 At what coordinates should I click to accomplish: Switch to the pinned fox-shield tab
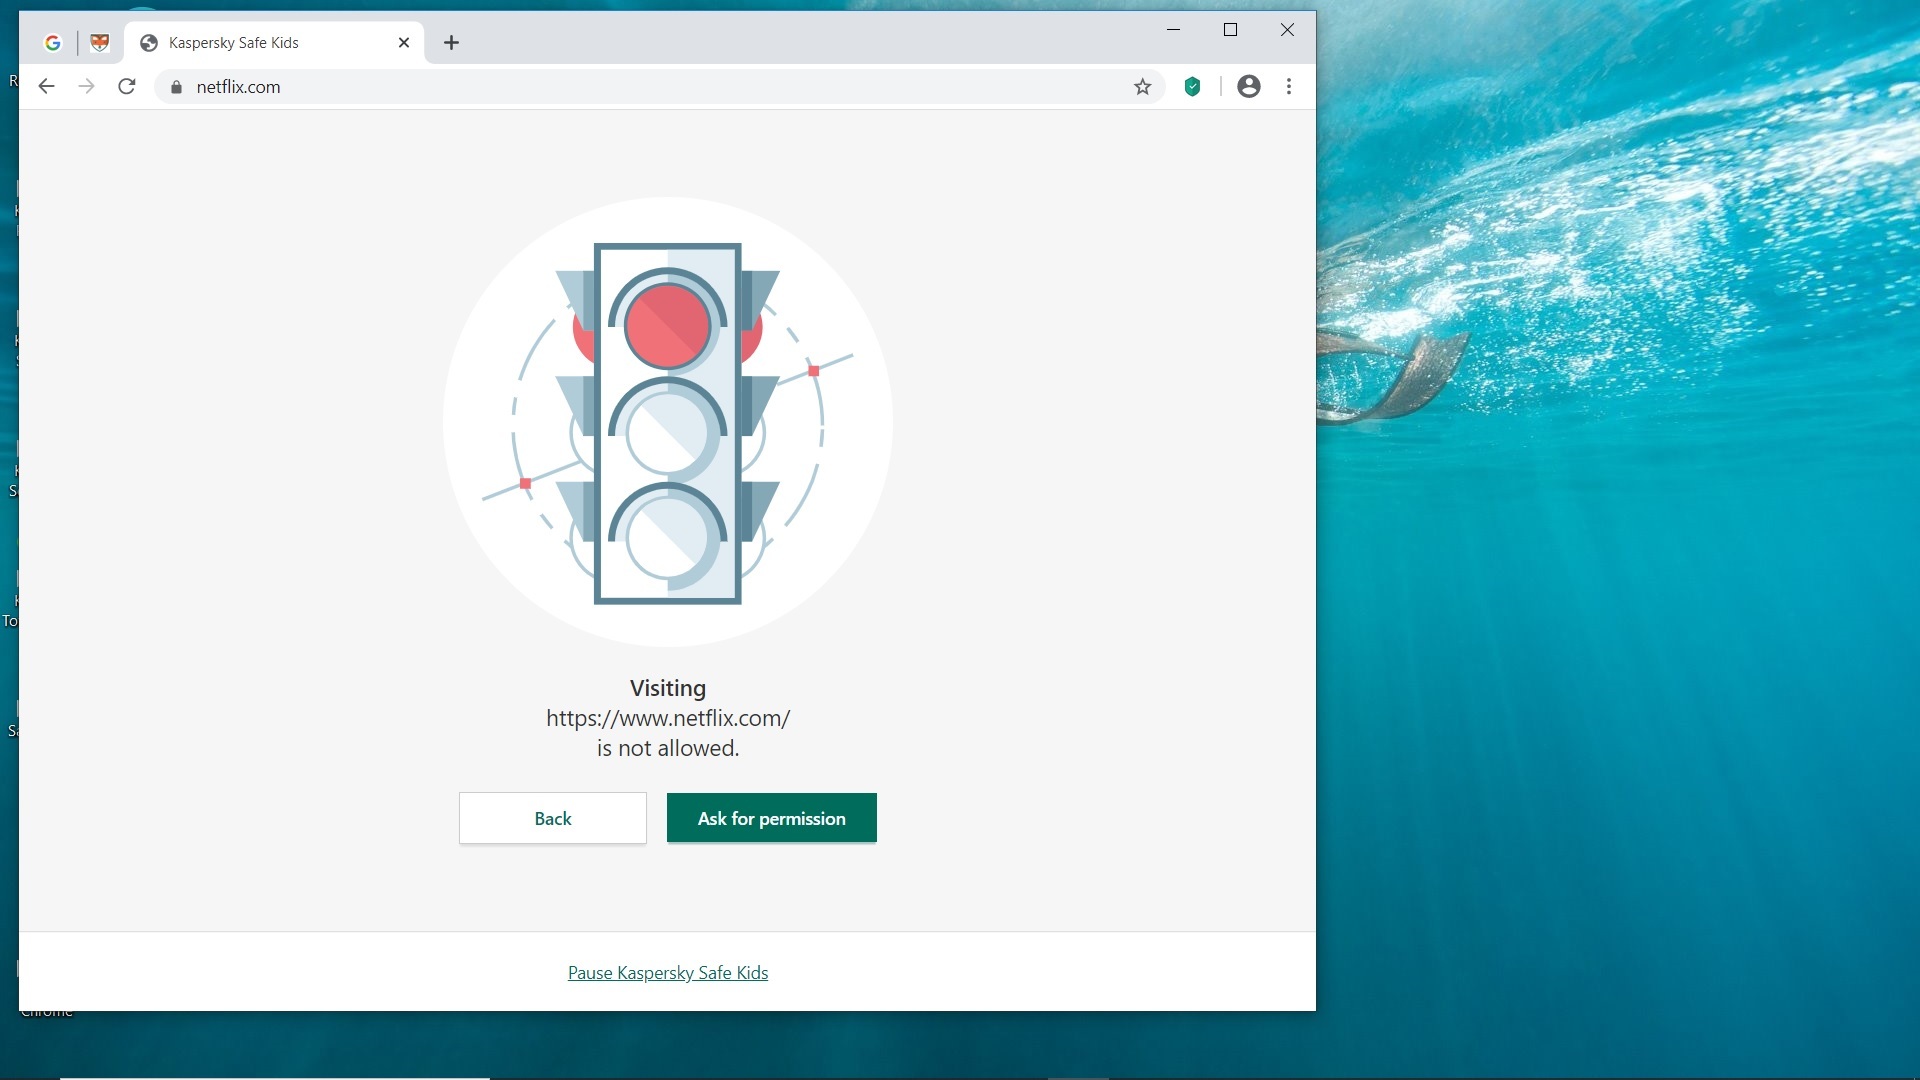pyautogui.click(x=99, y=42)
